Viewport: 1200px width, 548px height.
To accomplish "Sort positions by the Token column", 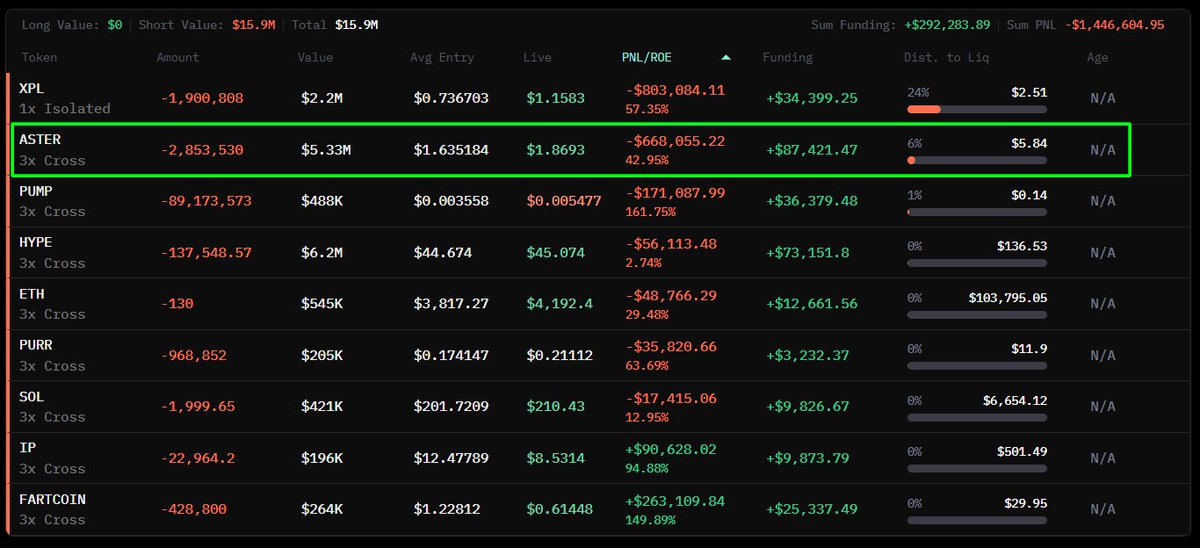I will (40, 58).
